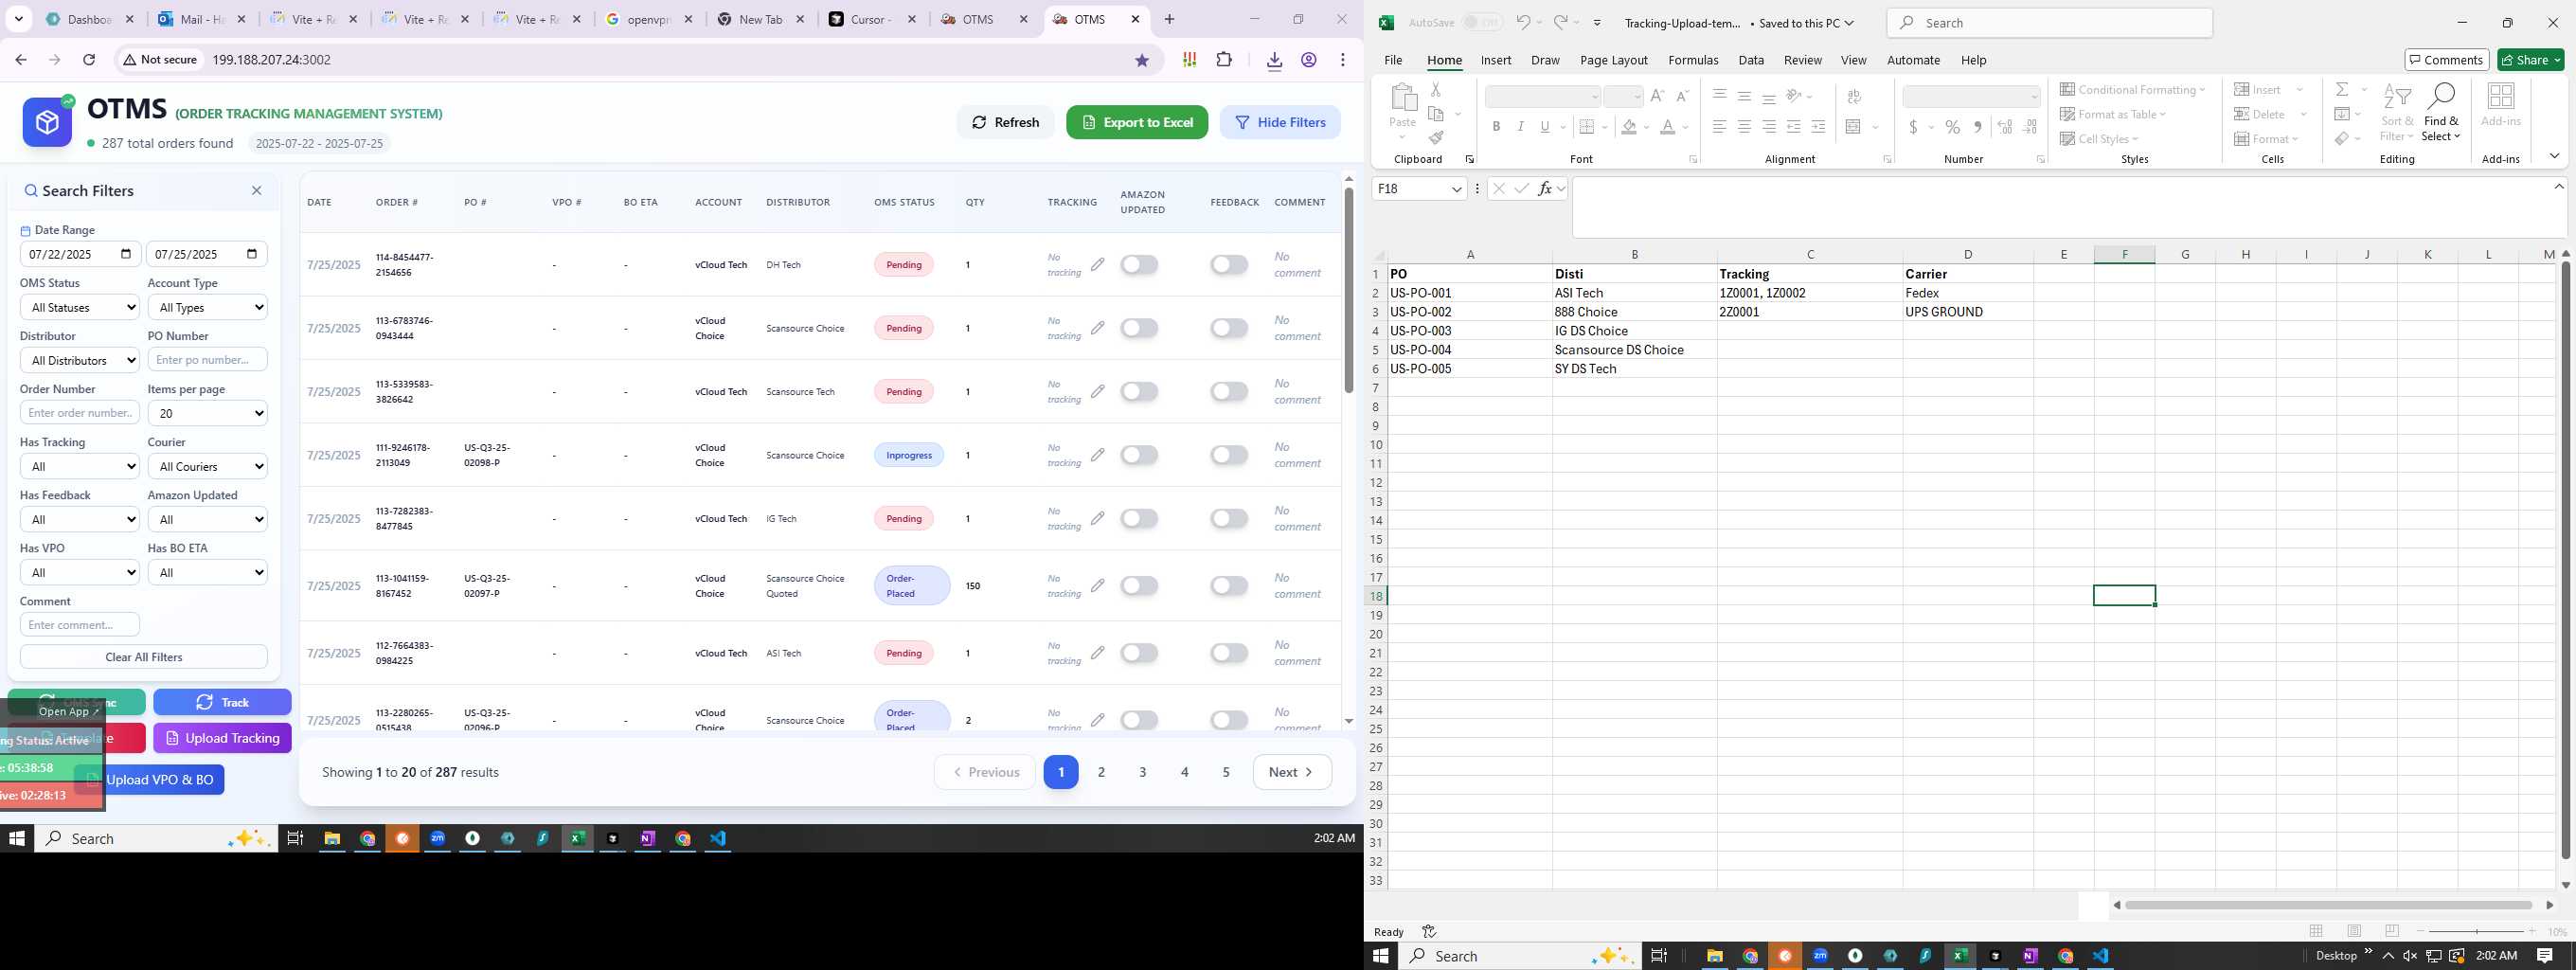Open Has Tracking filter dropdown
2576x970 pixels.
click(80, 466)
